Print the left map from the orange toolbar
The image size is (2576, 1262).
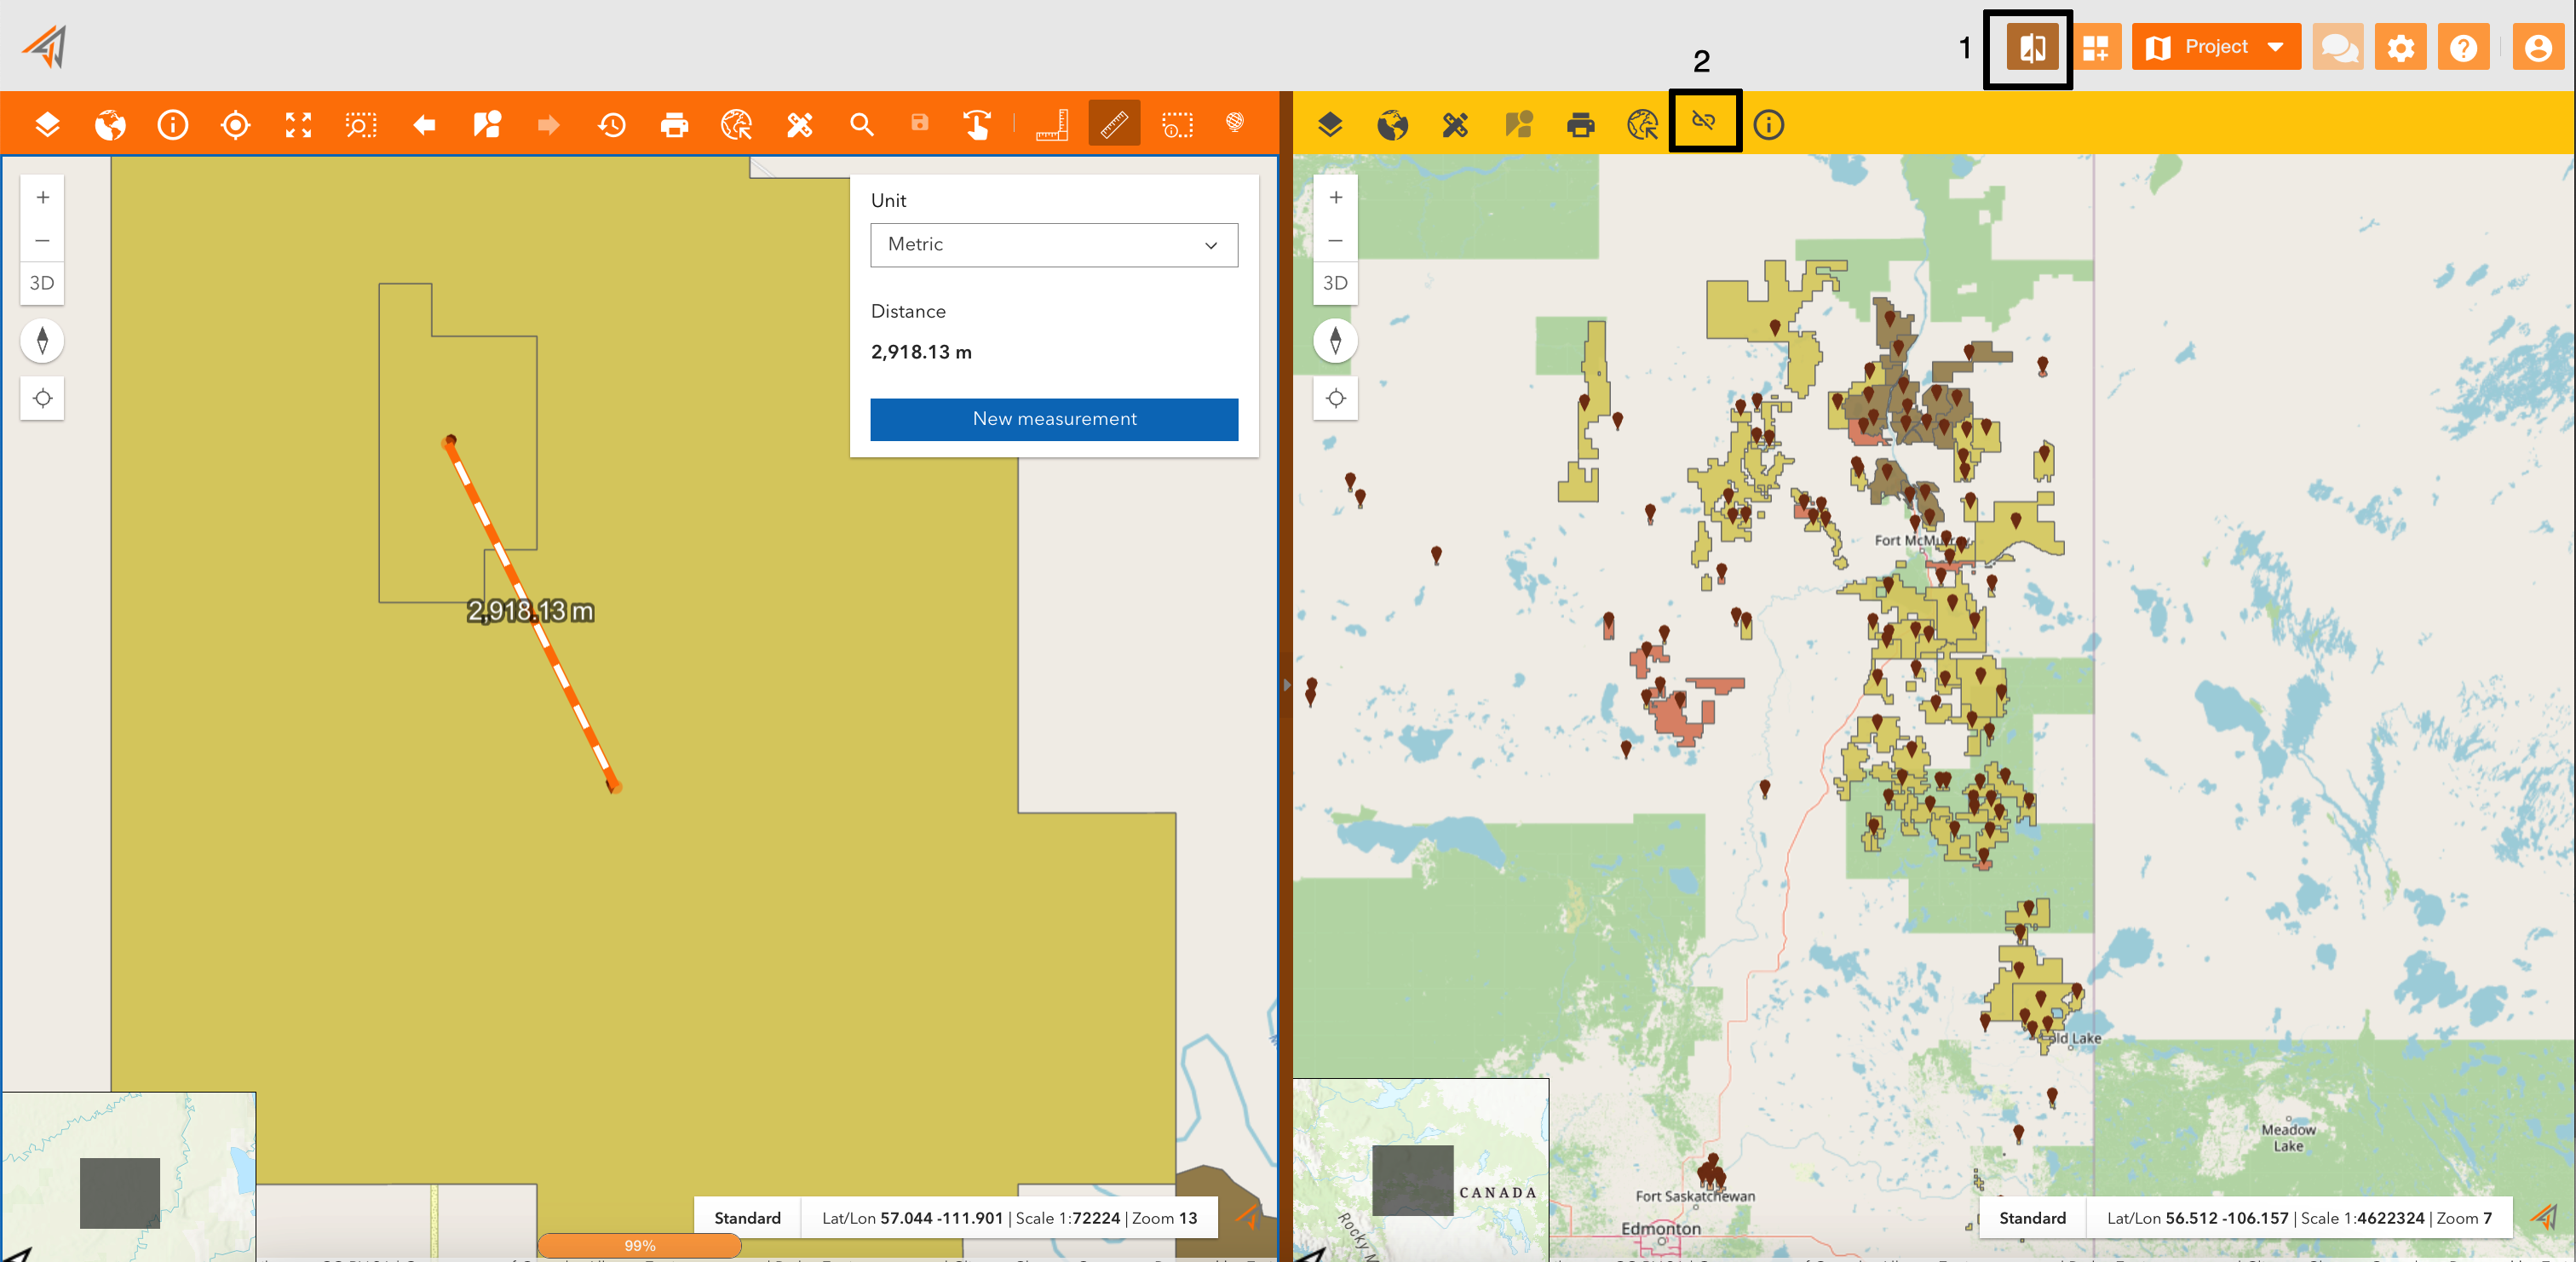click(x=675, y=125)
